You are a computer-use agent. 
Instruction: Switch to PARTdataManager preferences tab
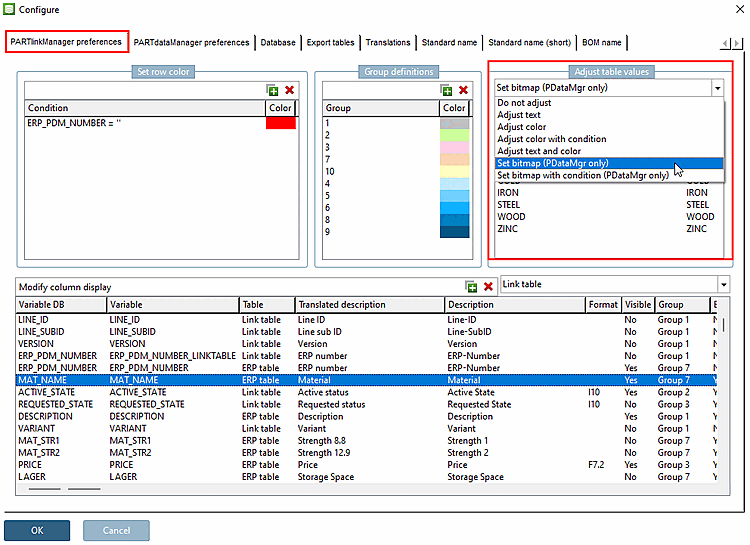point(192,43)
